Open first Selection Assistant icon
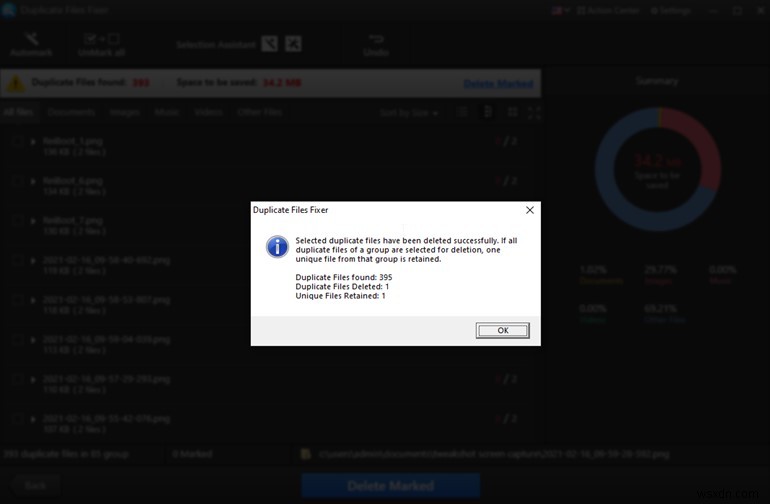The image size is (770, 504). pos(269,44)
